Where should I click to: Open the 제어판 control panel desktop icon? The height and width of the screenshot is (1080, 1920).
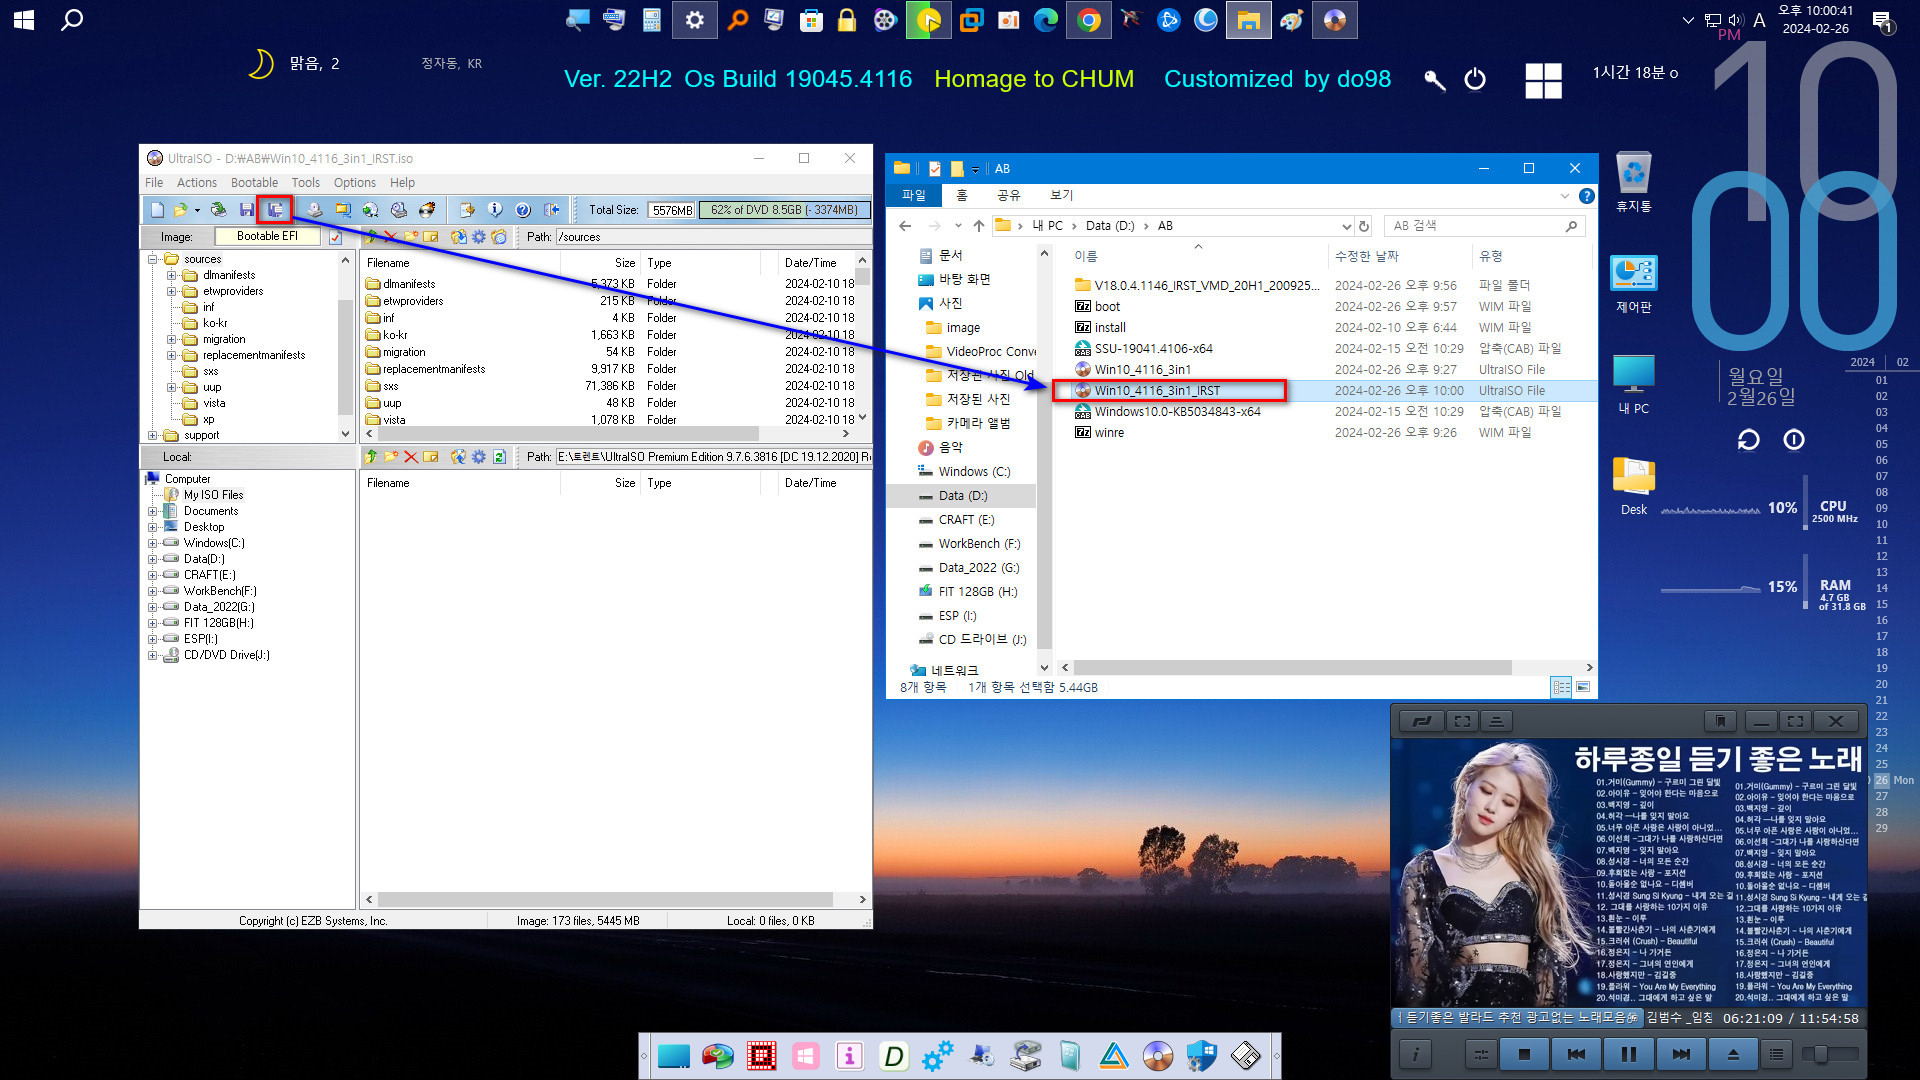[1633, 285]
